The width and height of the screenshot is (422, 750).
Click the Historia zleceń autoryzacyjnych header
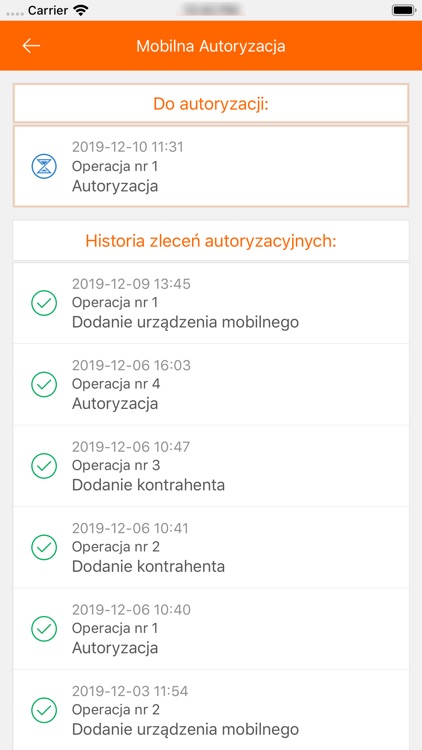211,241
